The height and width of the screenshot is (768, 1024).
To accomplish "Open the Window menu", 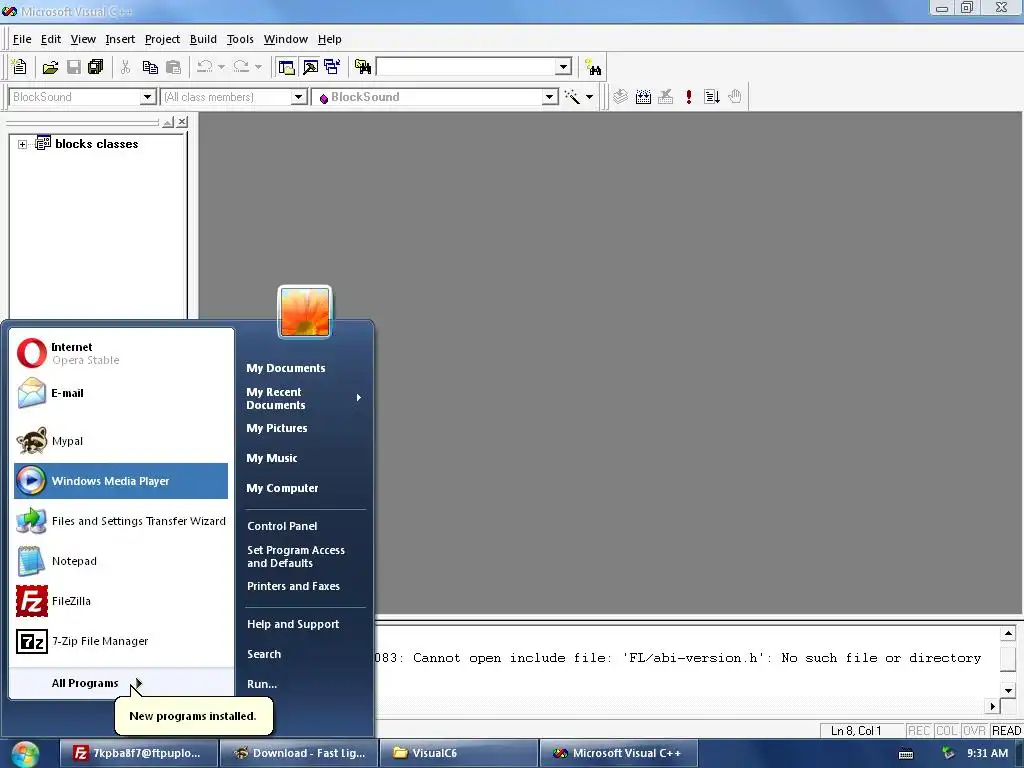I will (285, 39).
